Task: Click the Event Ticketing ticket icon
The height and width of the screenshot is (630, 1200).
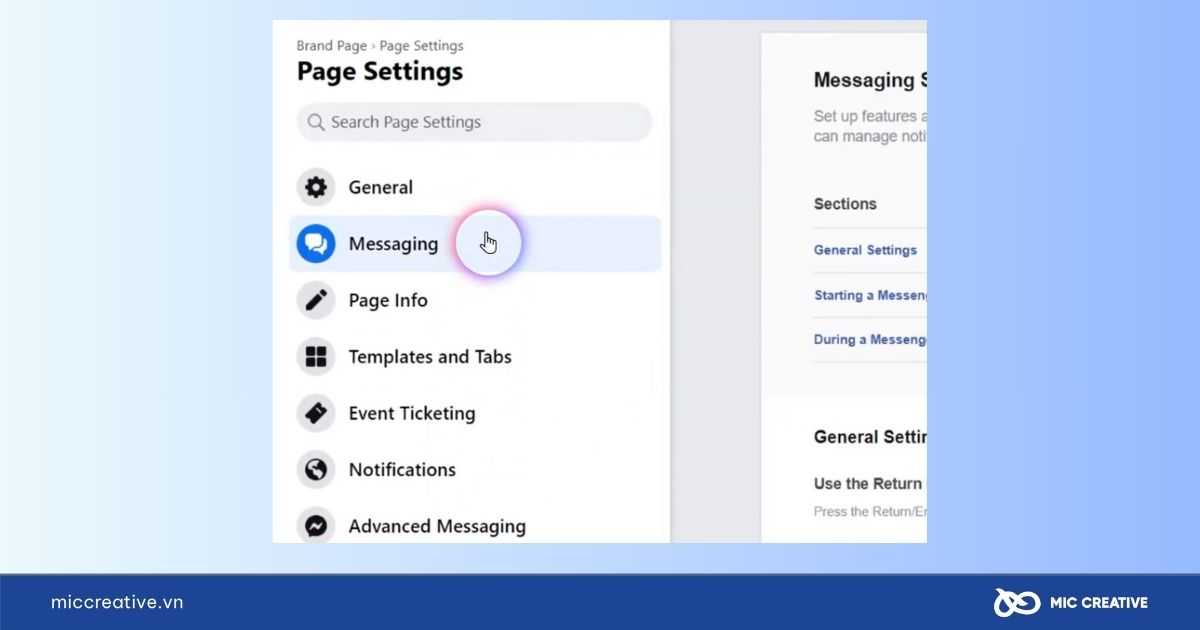Action: click(316, 413)
